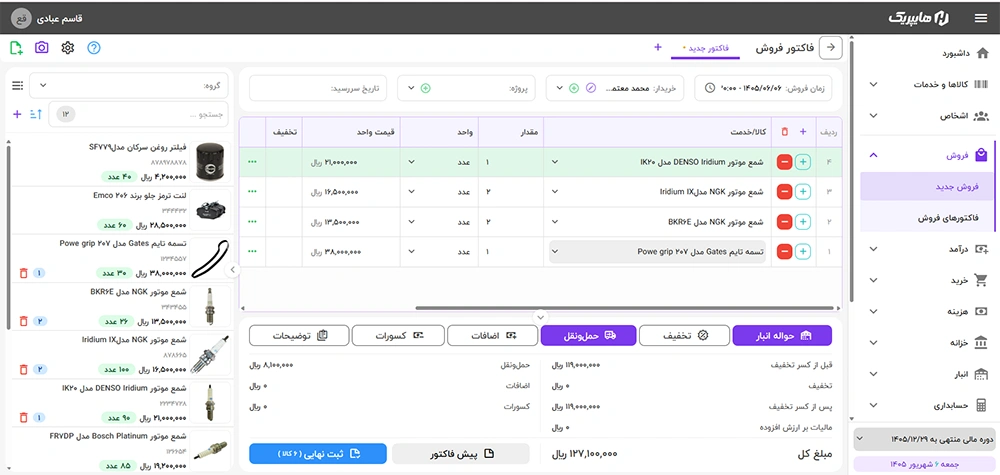Collapse the product side panel arrow
Image resolution: width=1000 pixels, height=475 pixels.
[232, 270]
